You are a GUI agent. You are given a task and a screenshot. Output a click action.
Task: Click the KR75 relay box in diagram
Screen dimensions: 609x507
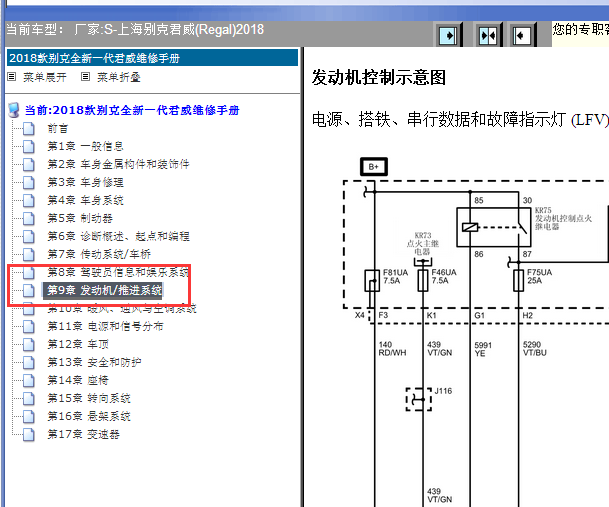(x=494, y=227)
